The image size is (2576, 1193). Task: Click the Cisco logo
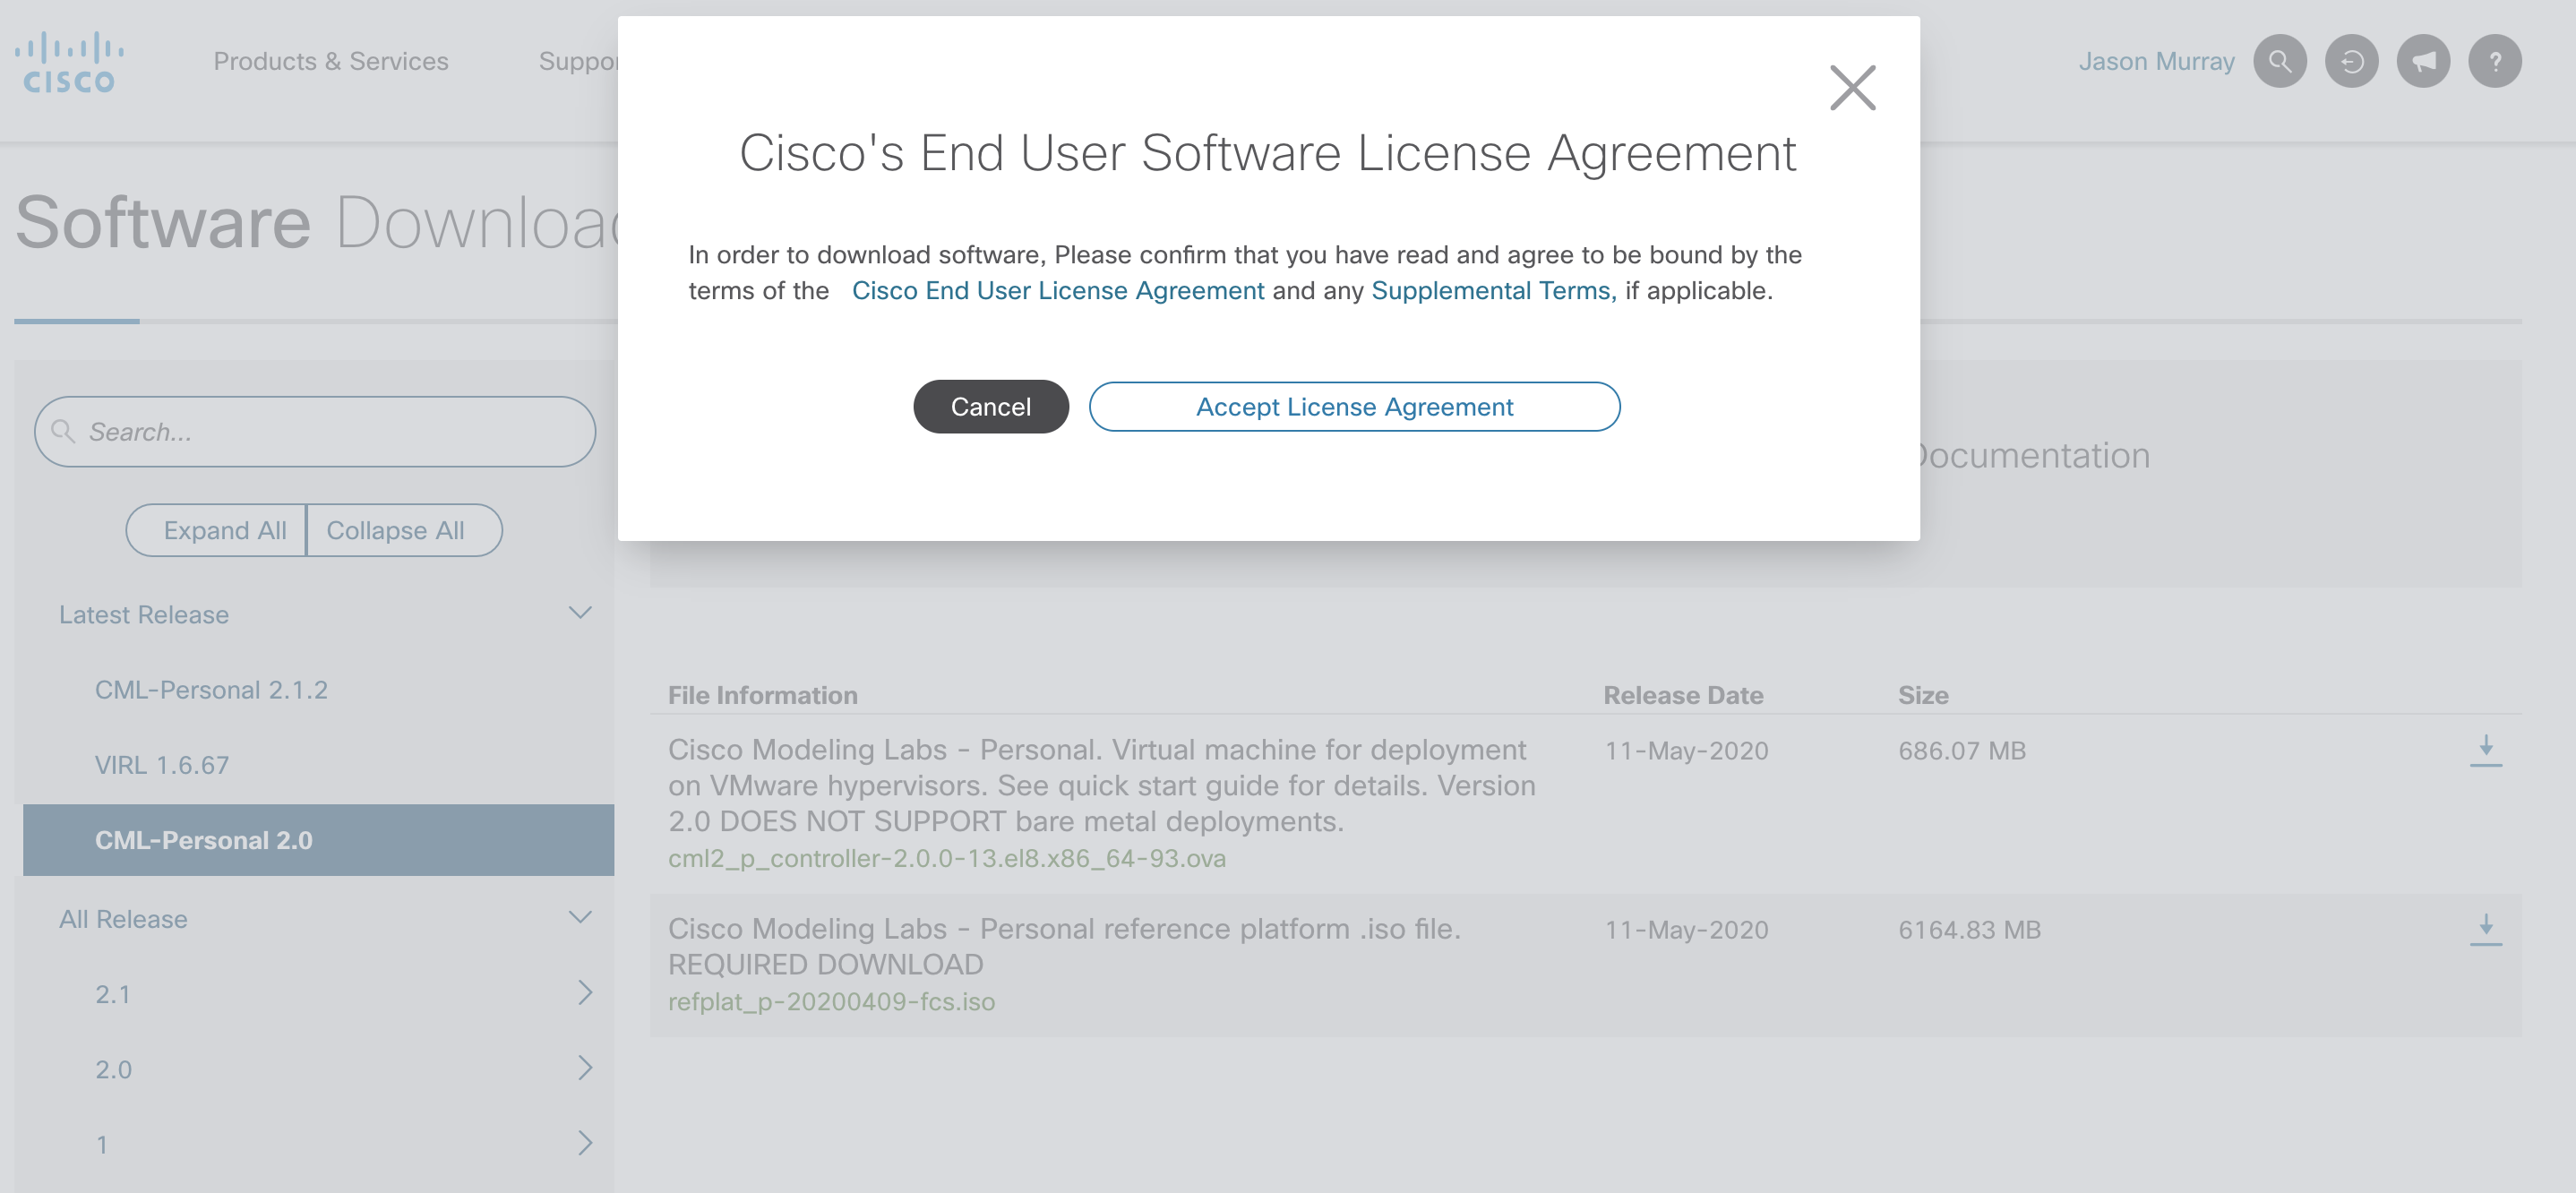[68, 60]
